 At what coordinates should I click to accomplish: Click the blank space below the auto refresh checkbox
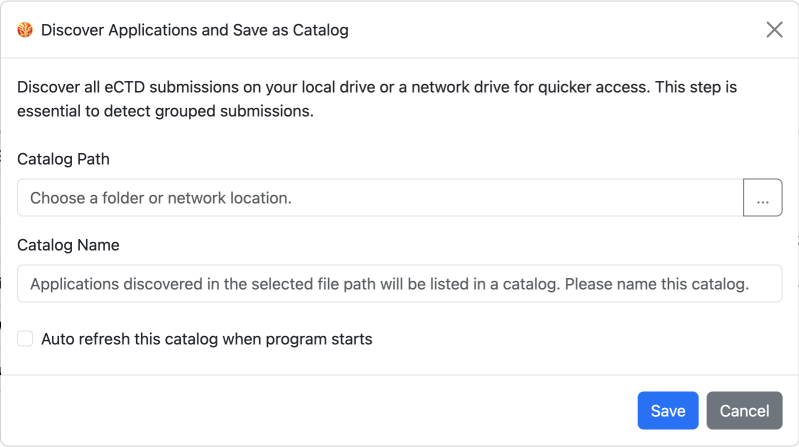pos(200,364)
